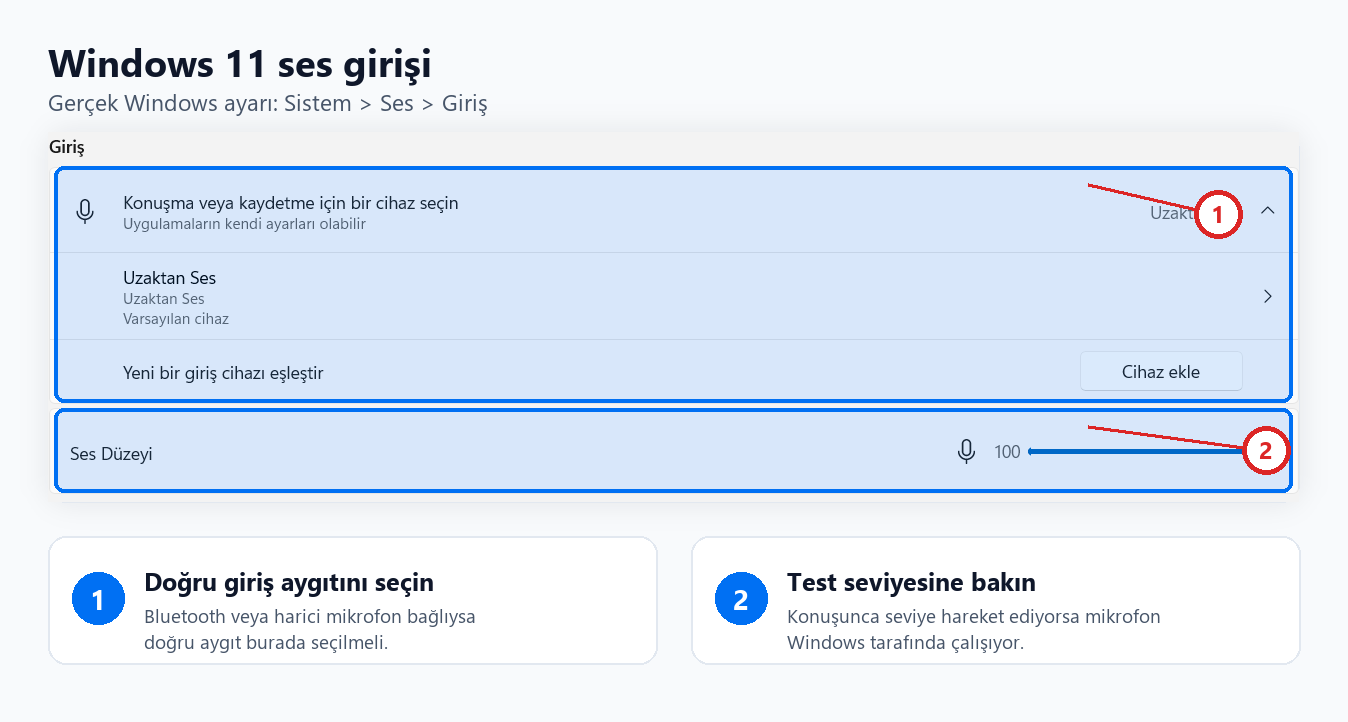Open Uzaktan Ses device properties arrow
Image resolution: width=1348 pixels, height=722 pixels.
coord(1267,296)
